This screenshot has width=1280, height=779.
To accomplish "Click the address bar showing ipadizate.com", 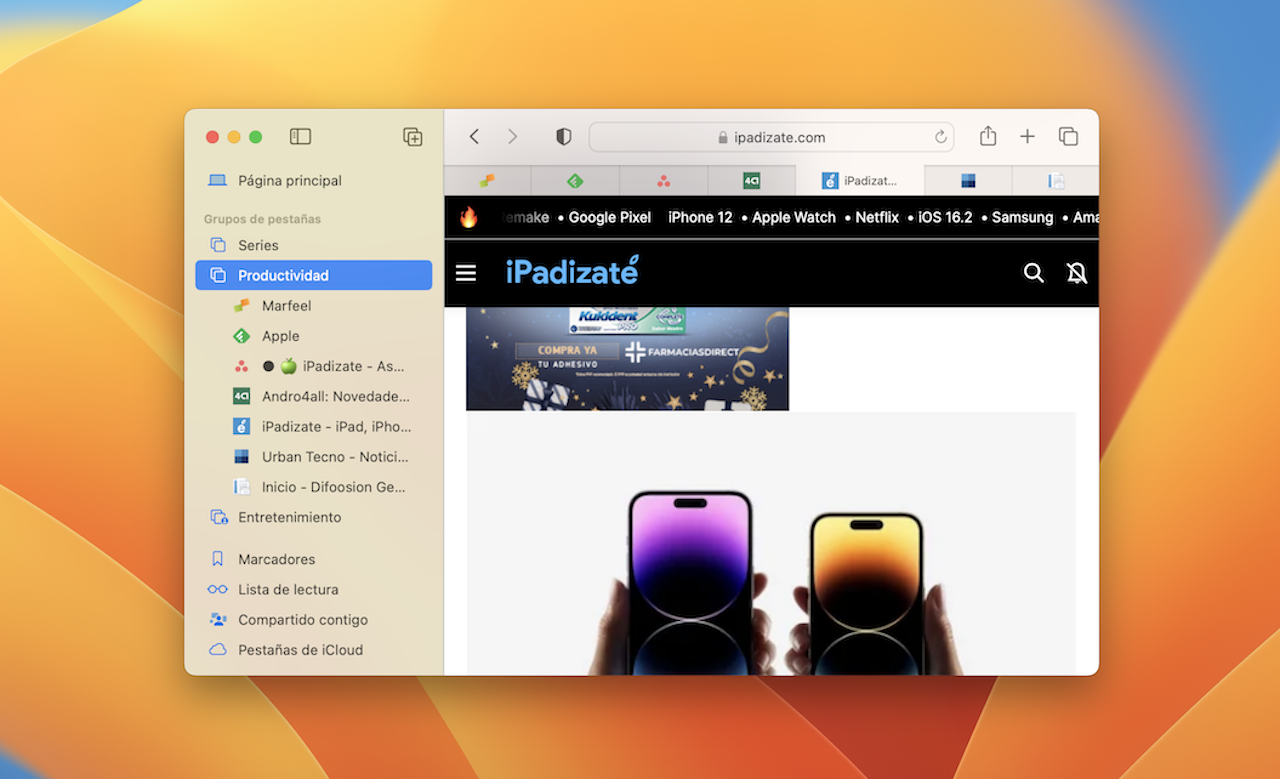I will pos(772,137).
